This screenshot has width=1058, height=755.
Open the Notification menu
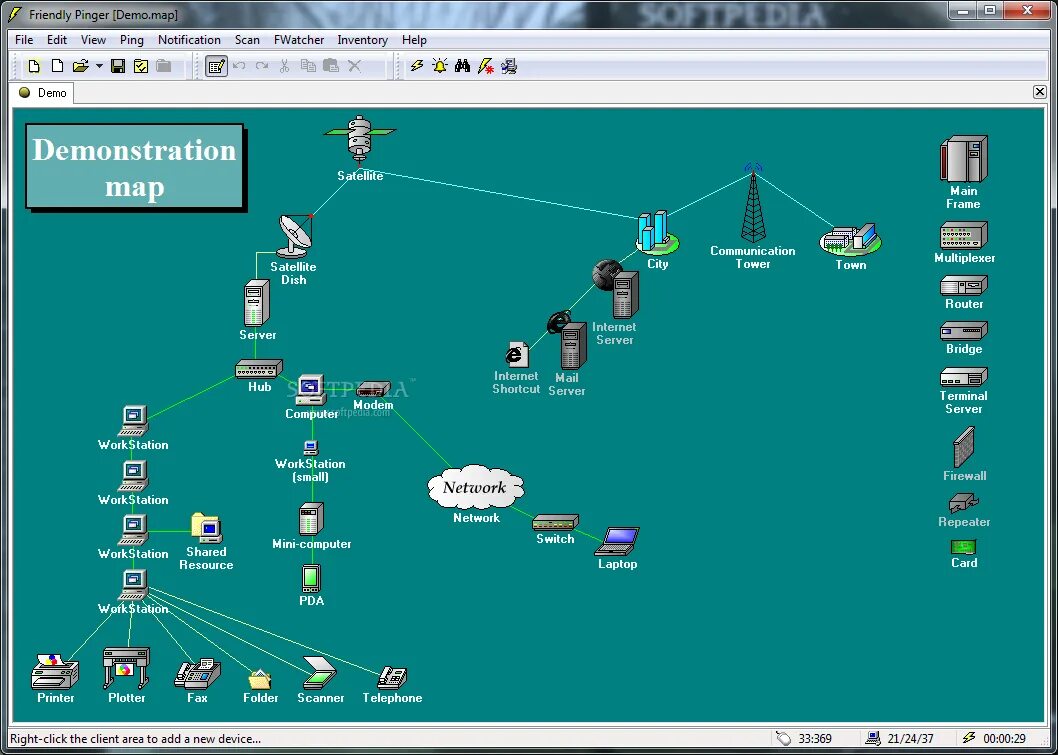pos(189,40)
